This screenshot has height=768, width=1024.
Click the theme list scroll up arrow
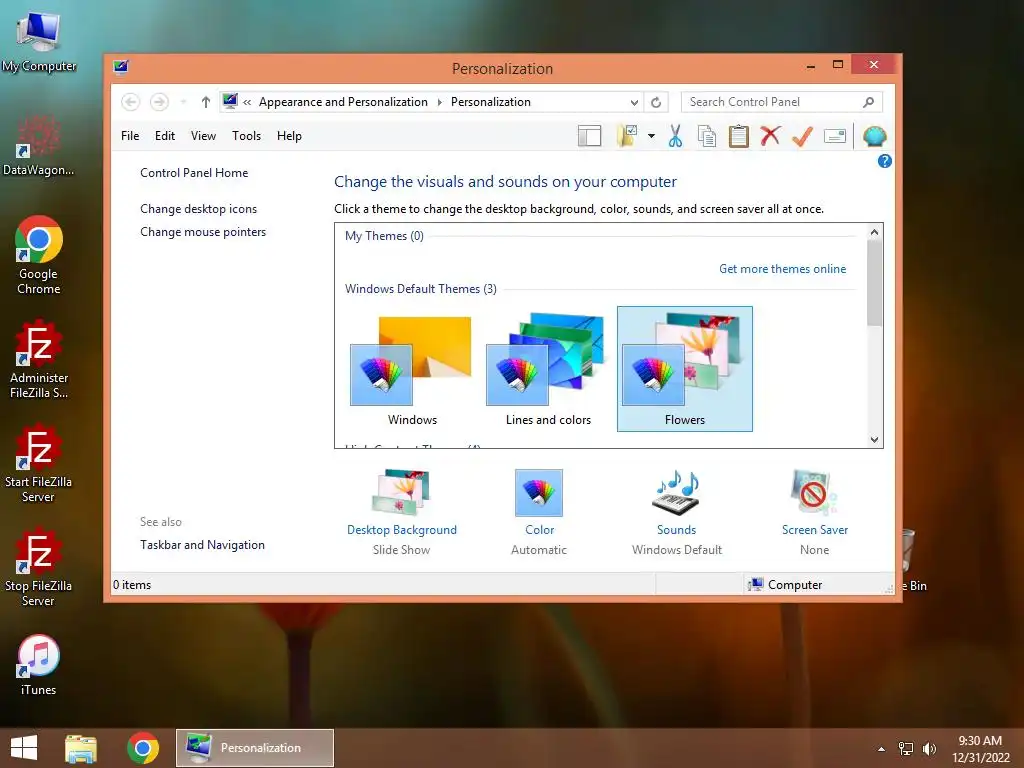tap(874, 232)
